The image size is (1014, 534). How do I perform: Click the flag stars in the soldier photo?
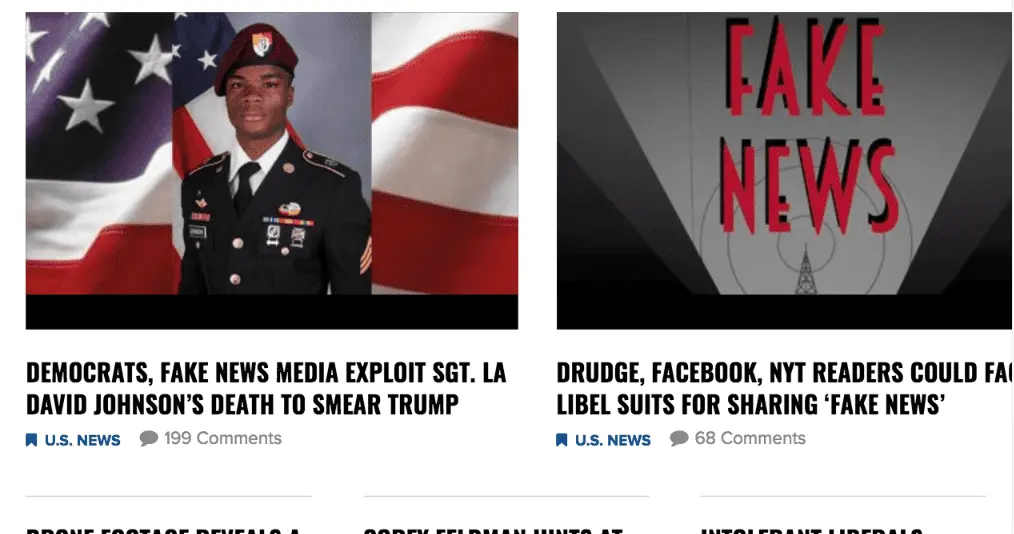click(x=97, y=71)
